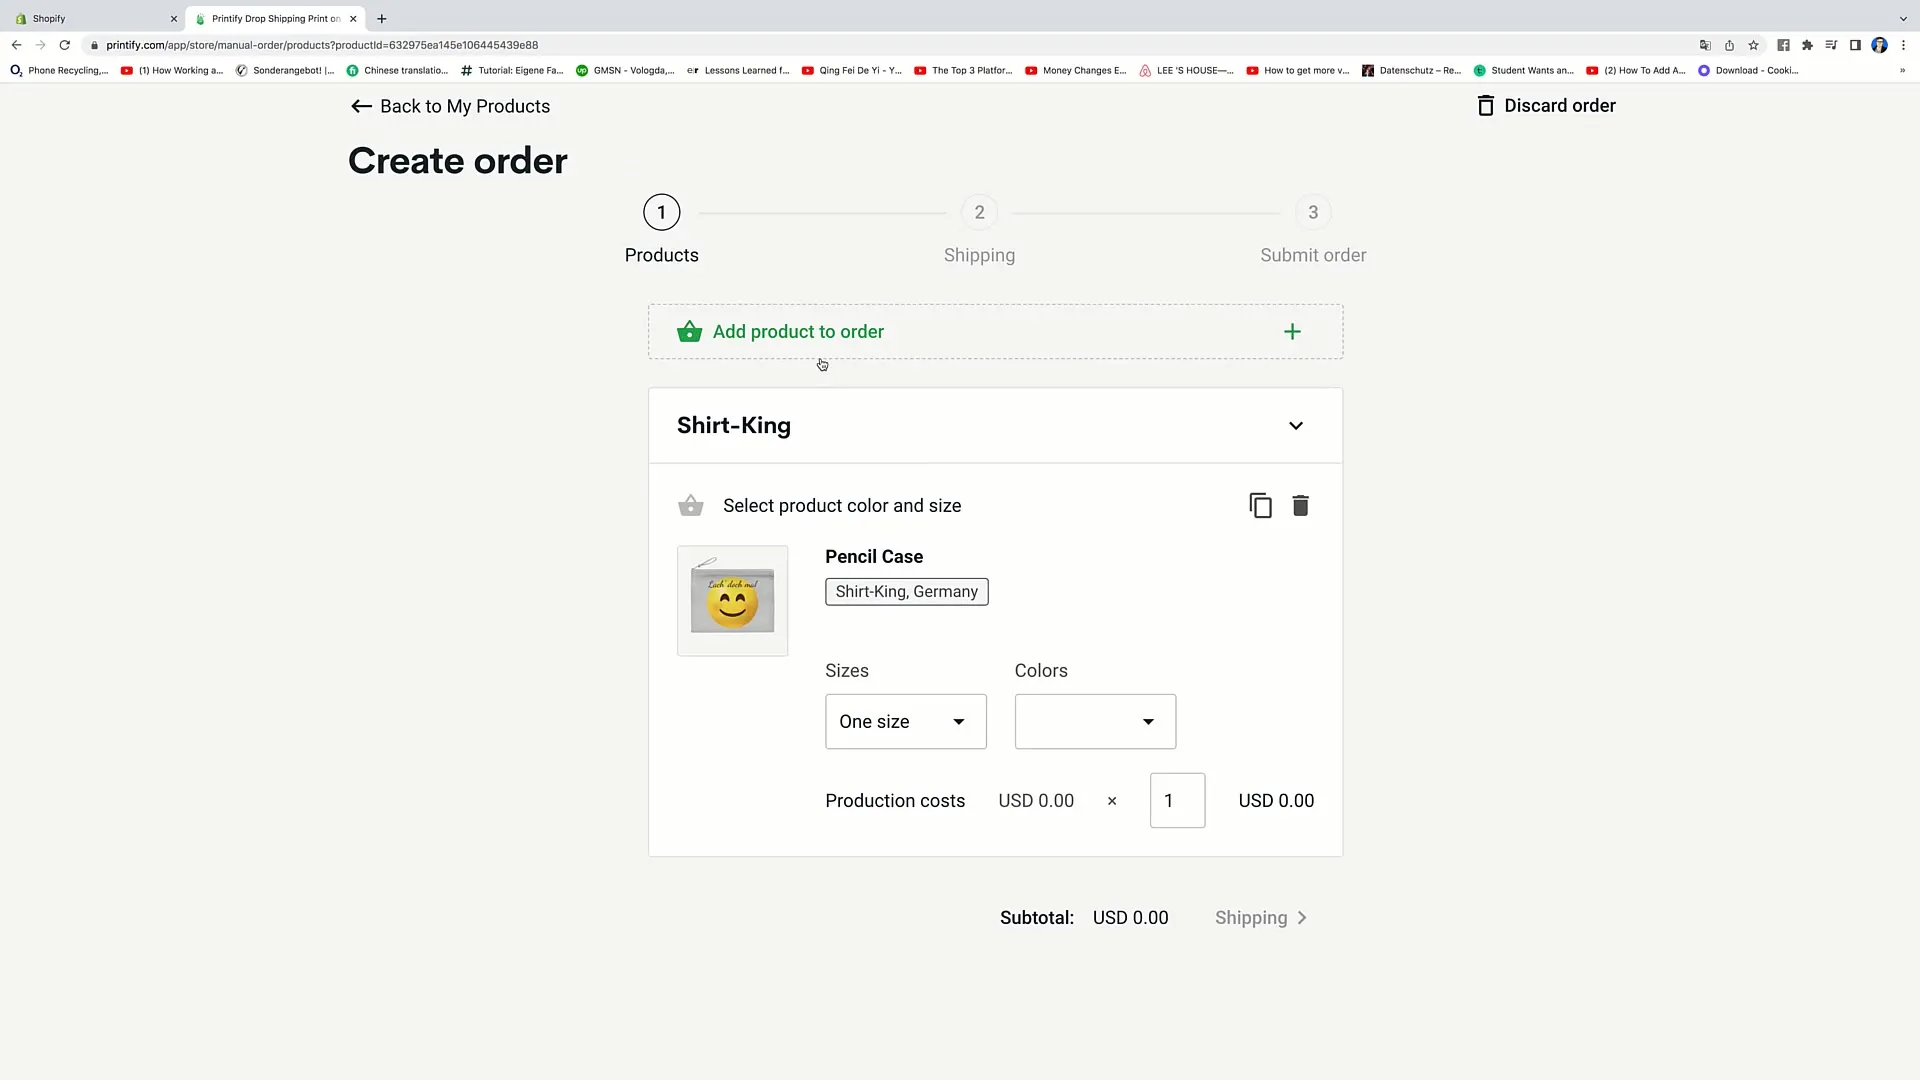1920x1080 pixels.
Task: Open the Chrome three-dot menu
Action: click(x=1903, y=45)
